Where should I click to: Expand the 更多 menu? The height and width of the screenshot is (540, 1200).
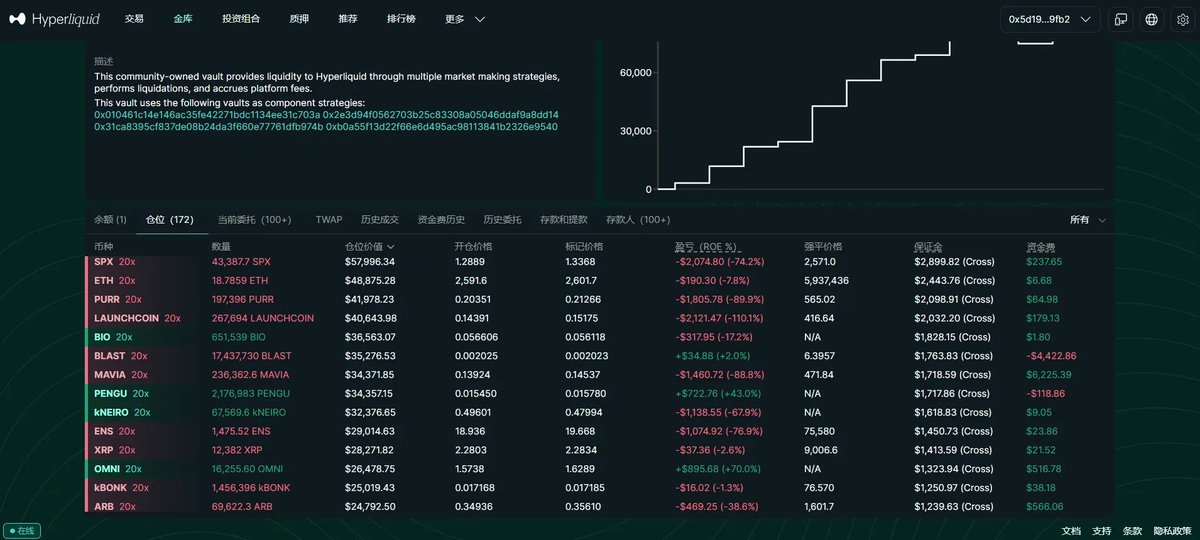[x=464, y=19]
